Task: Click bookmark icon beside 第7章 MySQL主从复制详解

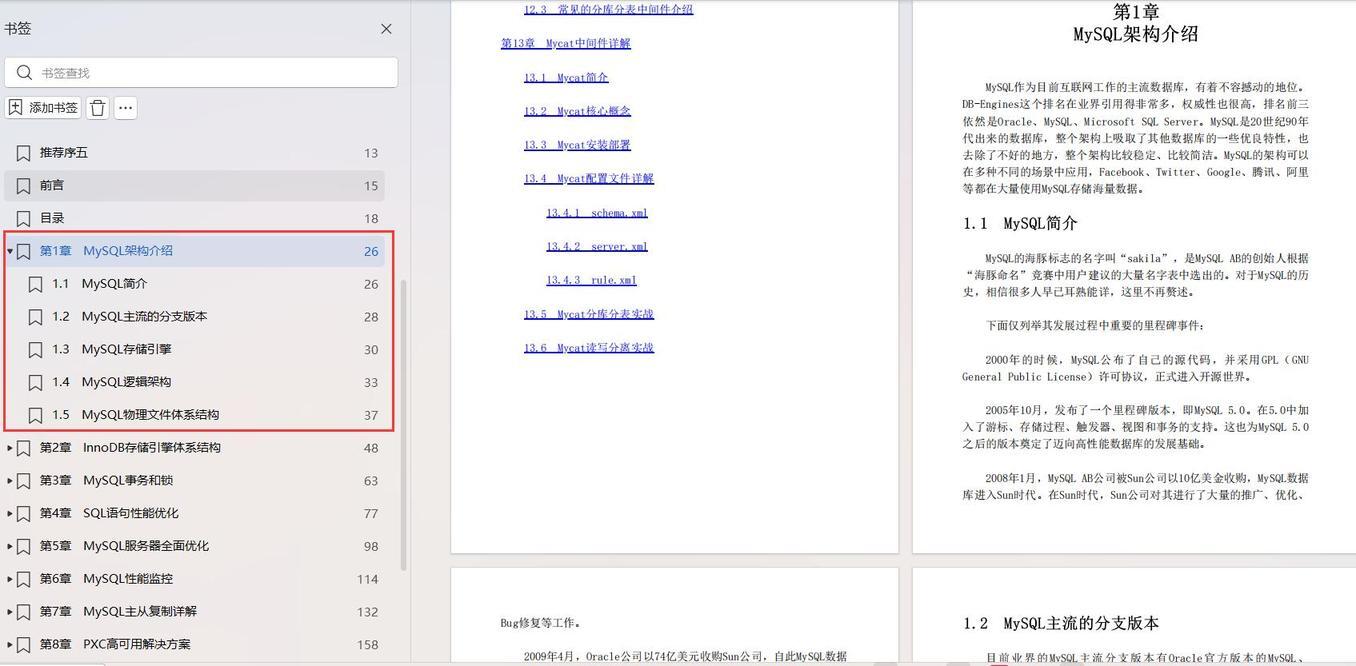Action: coord(23,612)
